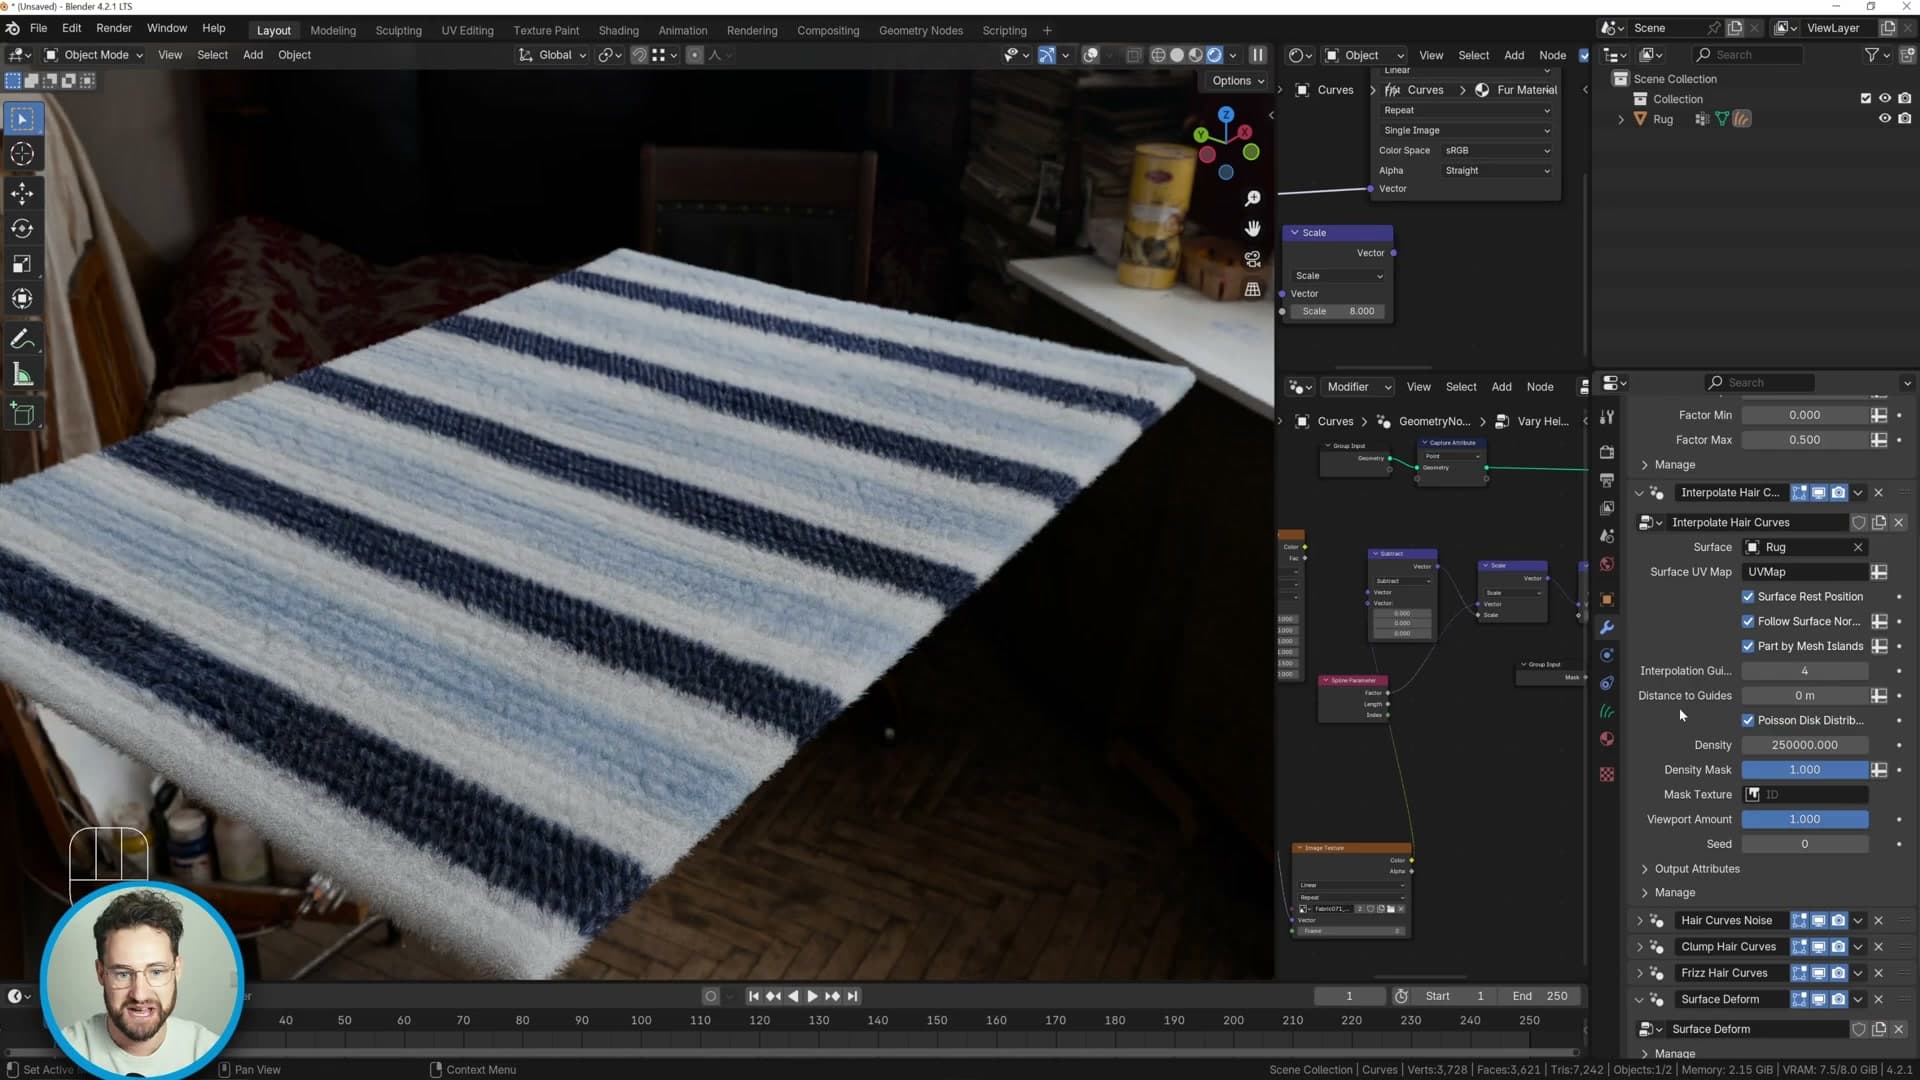Select the Transform tool
Image resolution: width=1920 pixels, height=1080 pixels.
22,299
